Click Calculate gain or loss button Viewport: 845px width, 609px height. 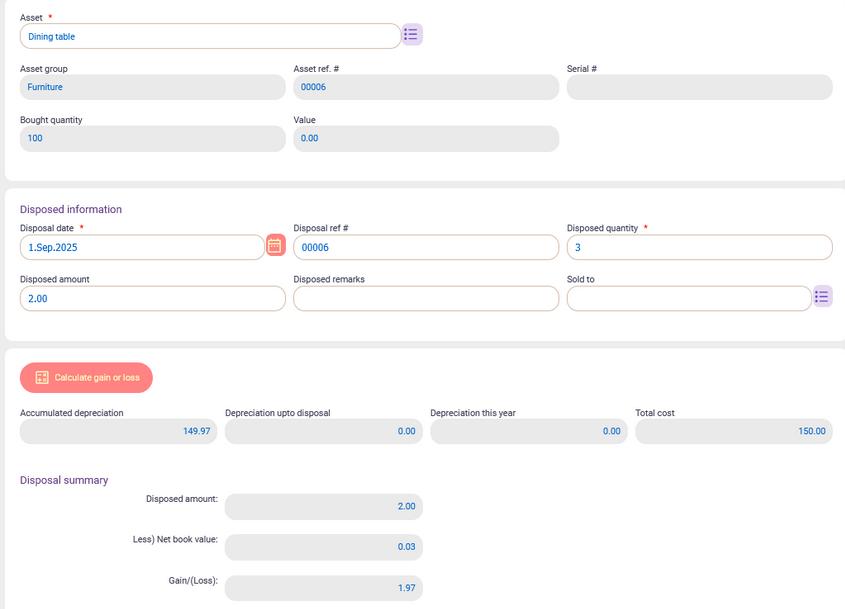click(86, 377)
